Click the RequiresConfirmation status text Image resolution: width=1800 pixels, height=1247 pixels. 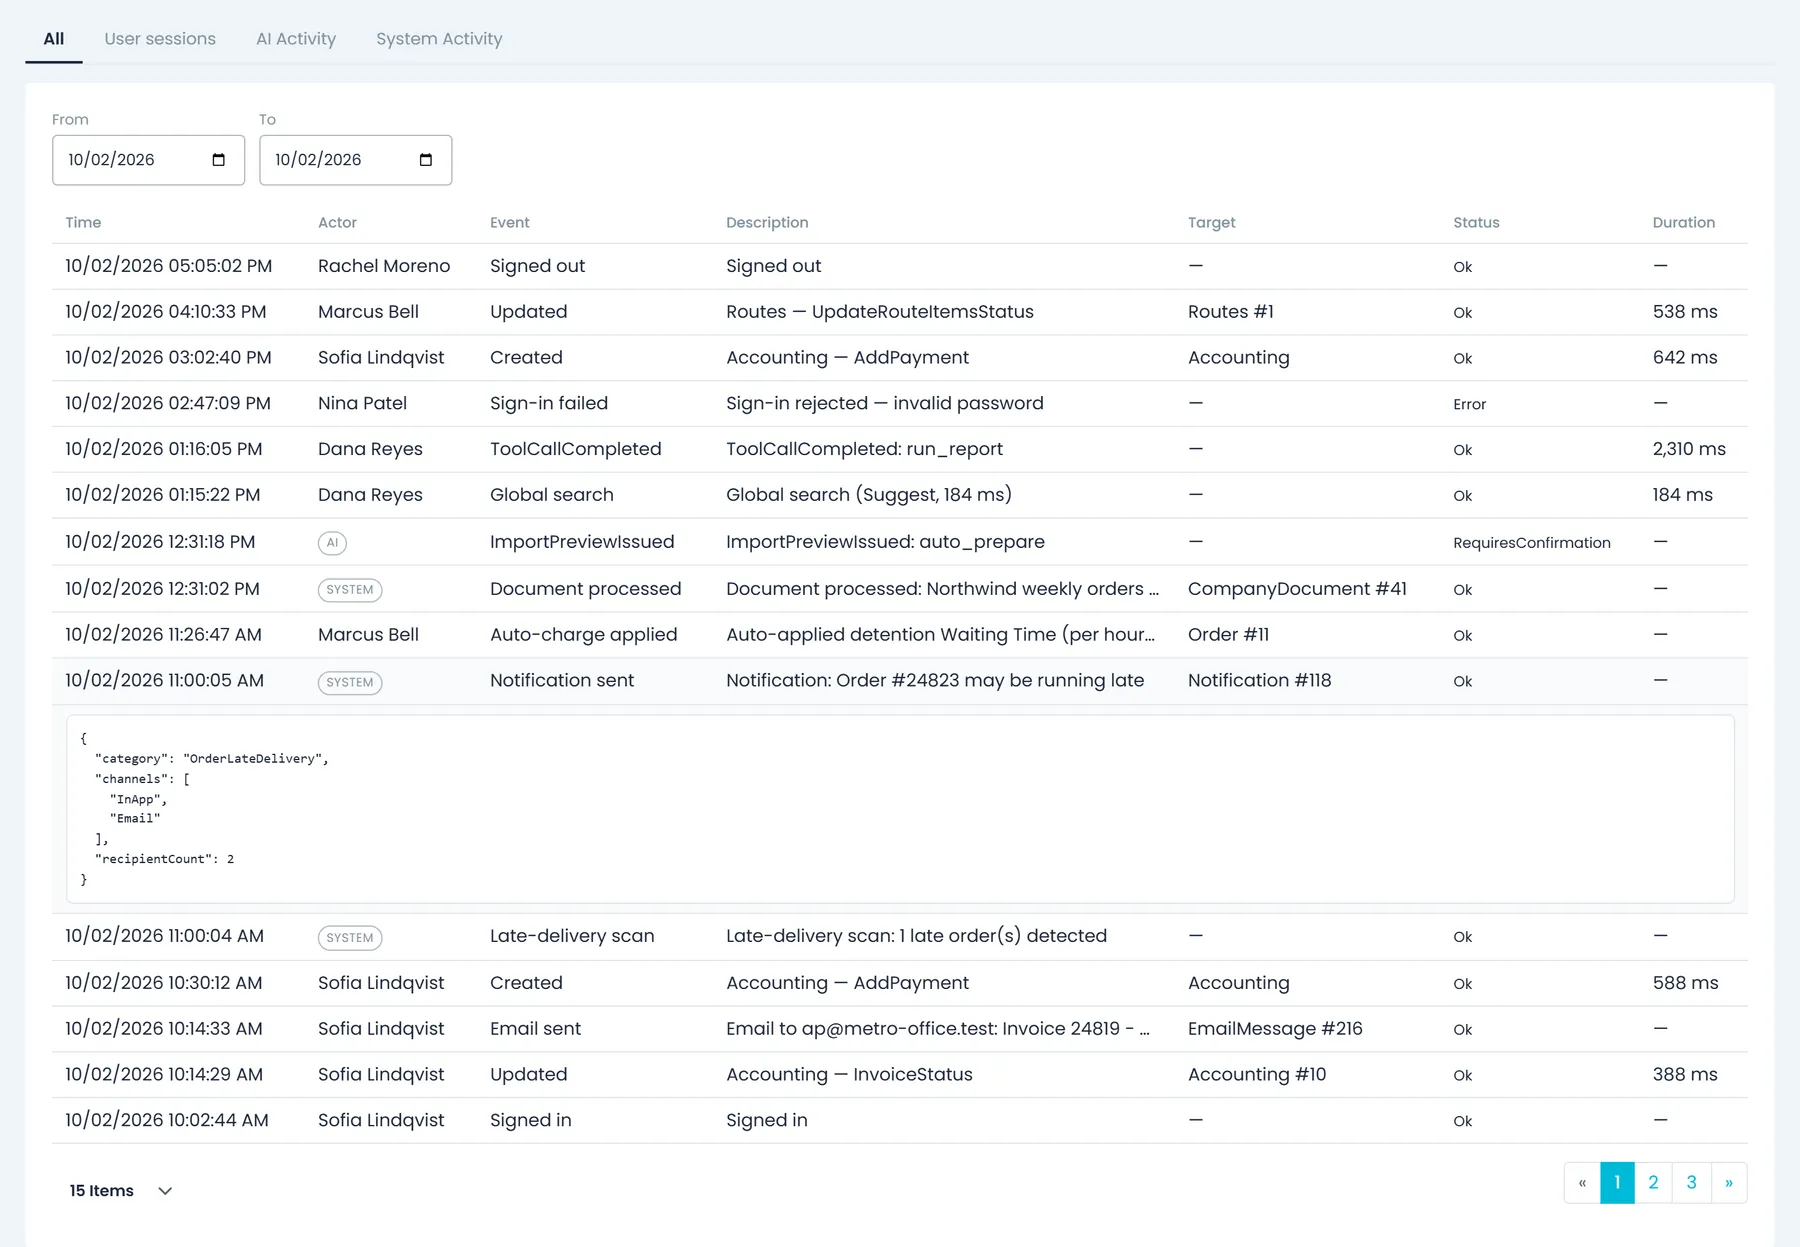pyautogui.click(x=1531, y=543)
